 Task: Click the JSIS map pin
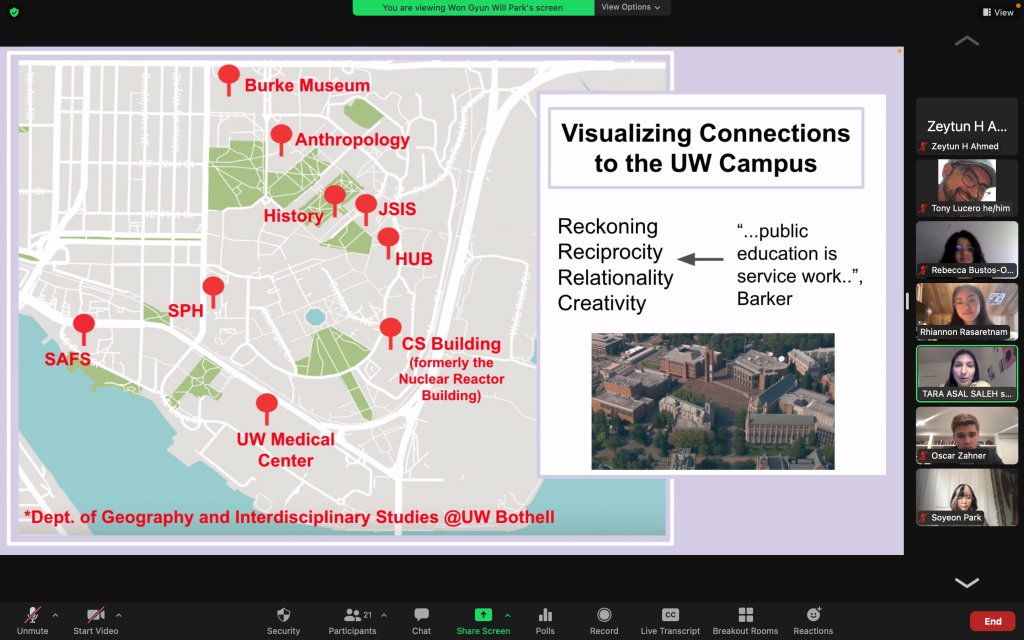pos(366,208)
